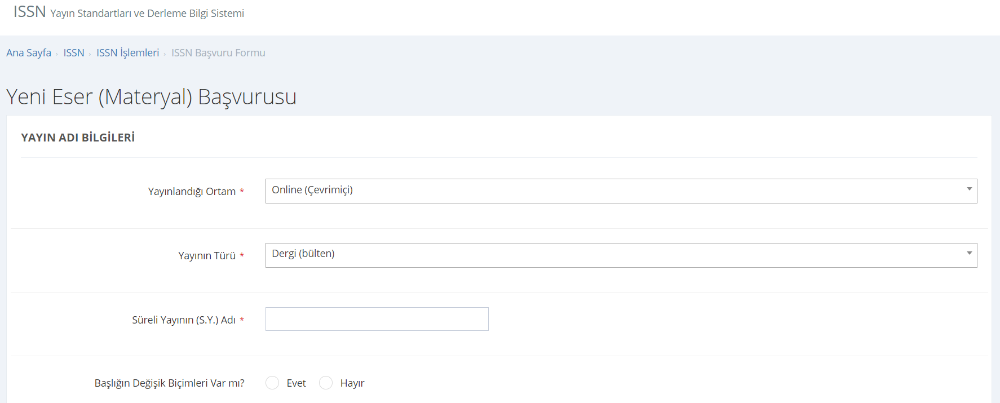Click the ISSN logo in the header
This screenshot has width=1000, height=403.
point(29,12)
